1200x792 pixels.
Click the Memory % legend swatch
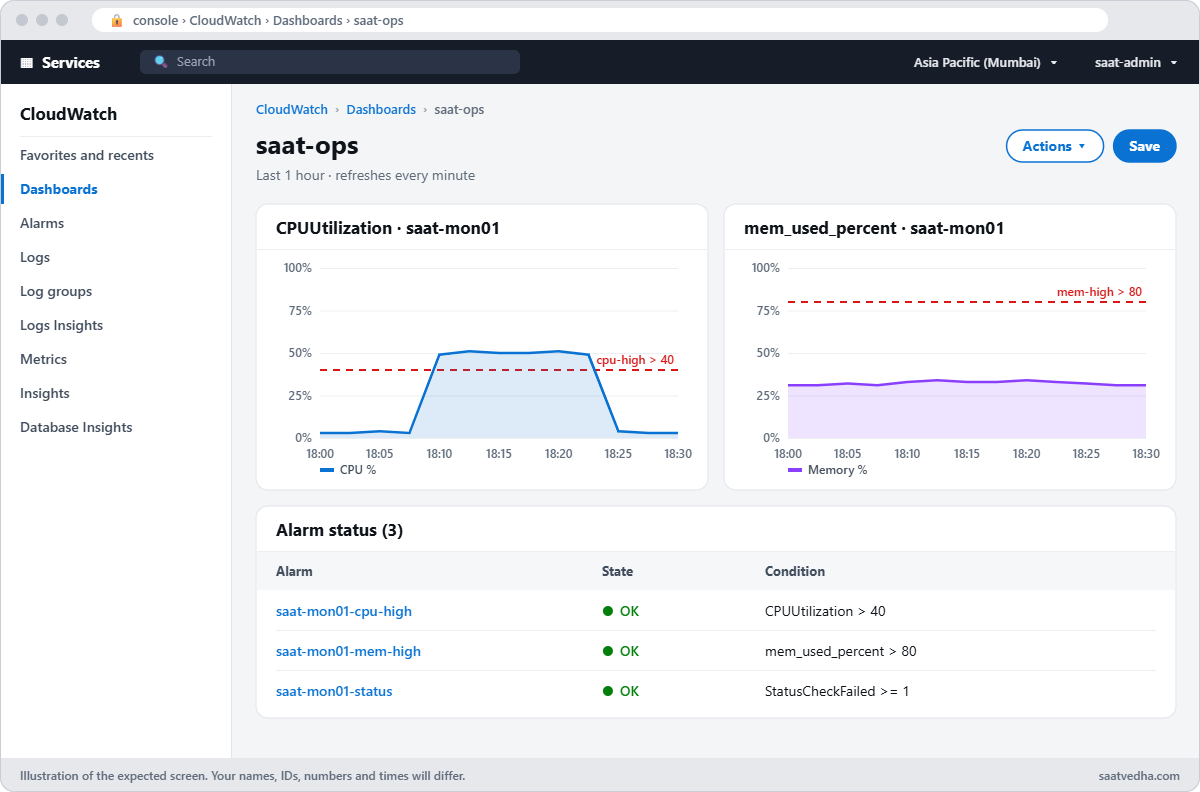(795, 470)
